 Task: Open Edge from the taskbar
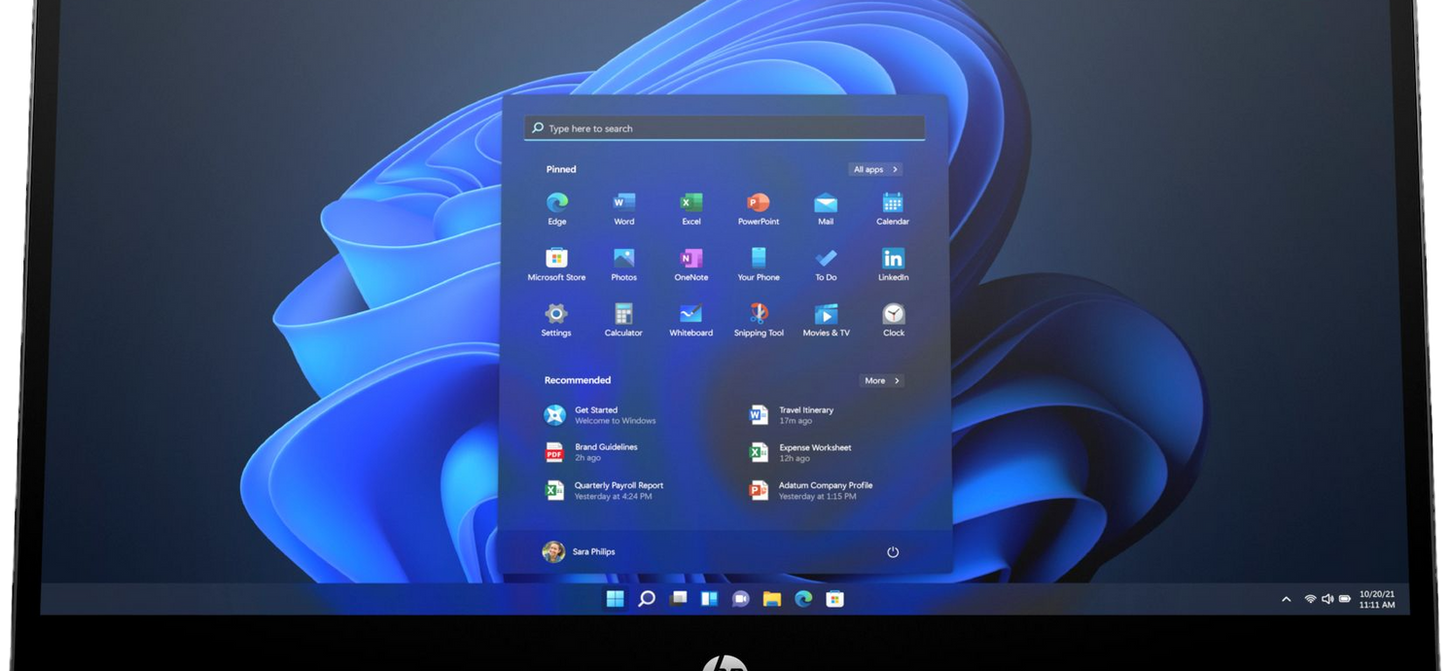point(803,599)
